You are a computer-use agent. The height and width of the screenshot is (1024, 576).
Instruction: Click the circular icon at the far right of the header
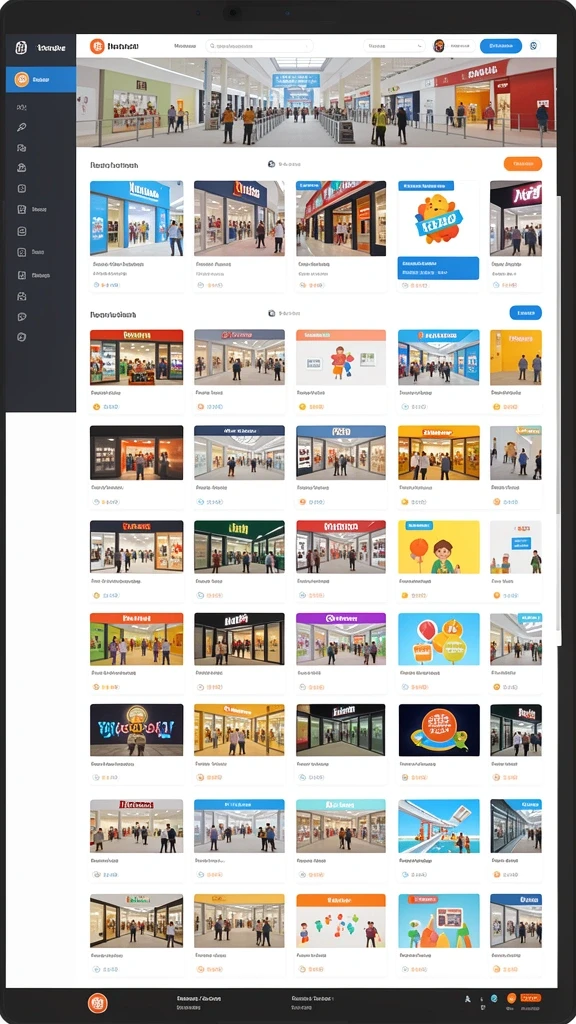[x=534, y=46]
